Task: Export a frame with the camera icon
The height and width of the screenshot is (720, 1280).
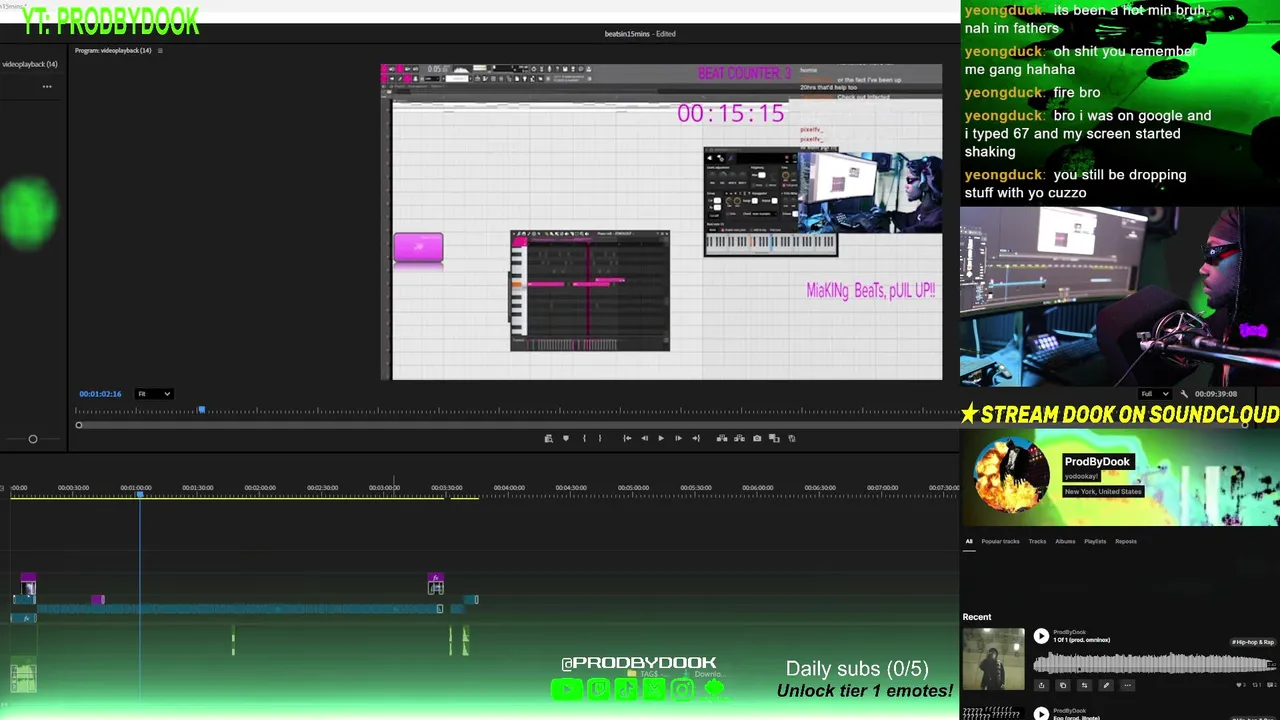Action: pyautogui.click(x=757, y=438)
